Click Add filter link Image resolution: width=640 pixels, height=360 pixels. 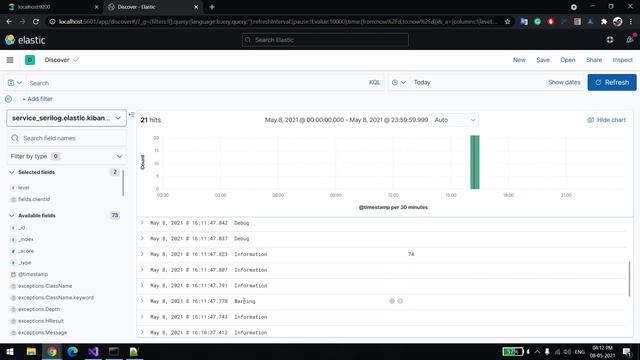pyautogui.click(x=37, y=99)
